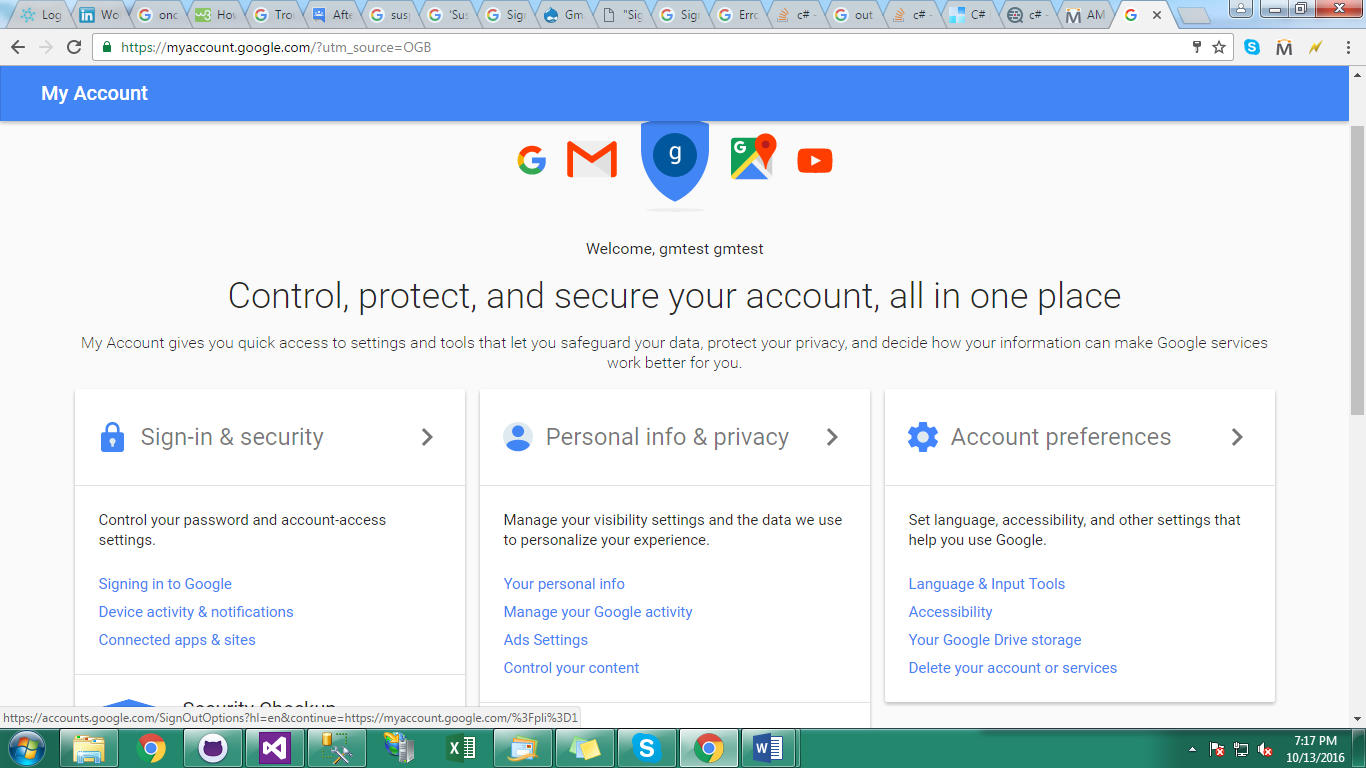1366x768 pixels.
Task: Reload the page with refresh icon
Action: coord(74,47)
